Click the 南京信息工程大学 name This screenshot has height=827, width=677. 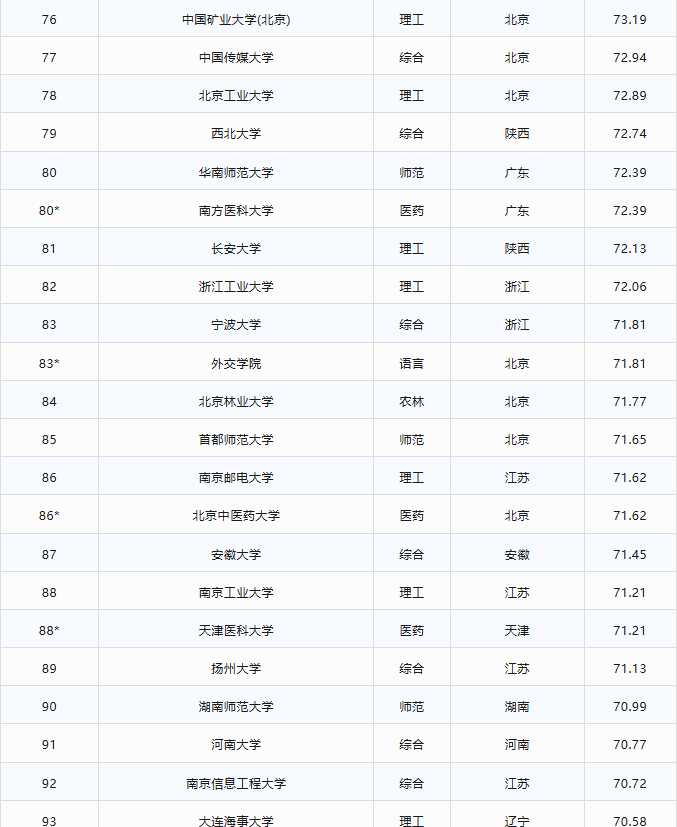pos(236,783)
